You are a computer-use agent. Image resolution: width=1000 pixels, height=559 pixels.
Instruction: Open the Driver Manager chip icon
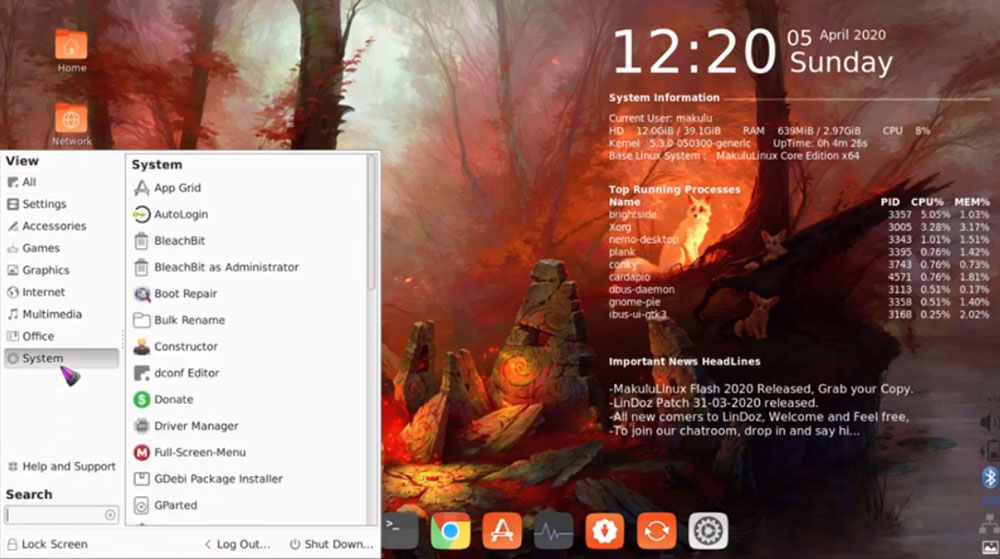click(142, 426)
